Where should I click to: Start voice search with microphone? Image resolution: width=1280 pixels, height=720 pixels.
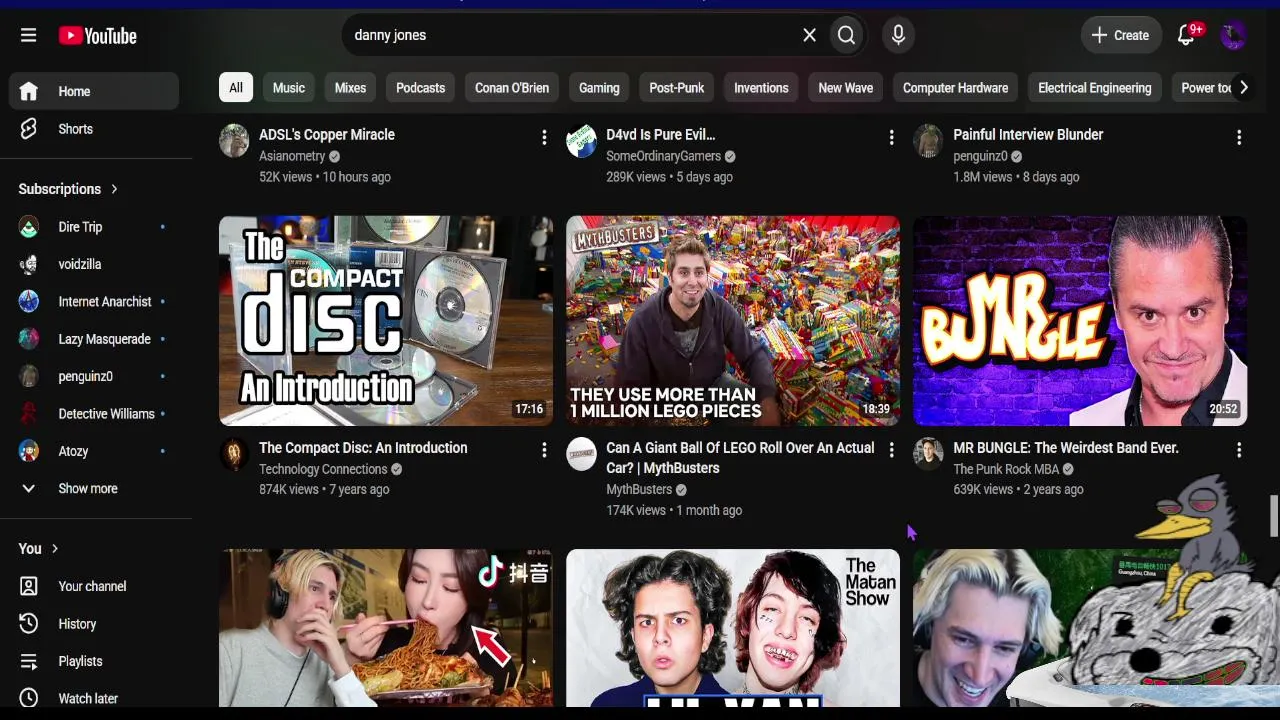click(x=898, y=35)
